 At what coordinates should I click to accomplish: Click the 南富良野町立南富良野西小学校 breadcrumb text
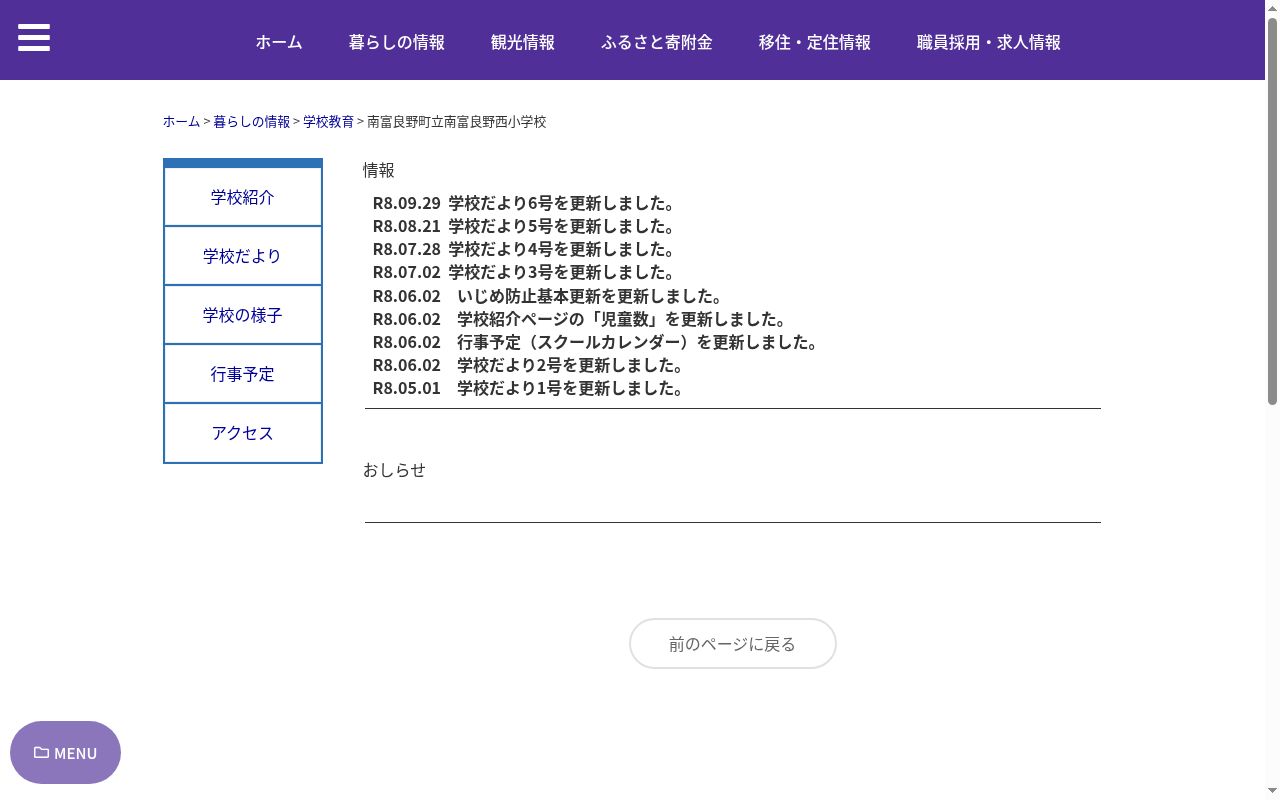coord(457,121)
